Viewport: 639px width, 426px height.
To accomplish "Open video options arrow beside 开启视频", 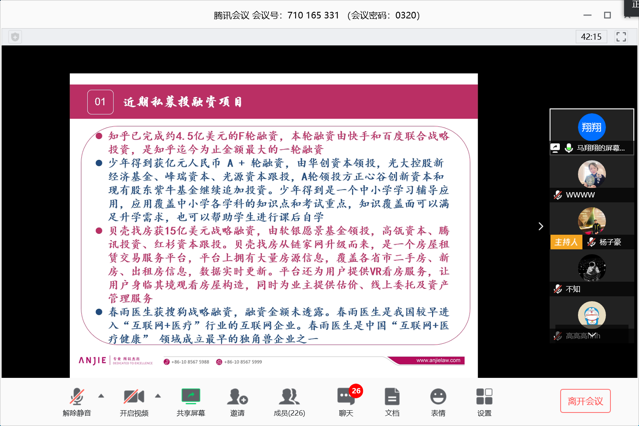I will click(158, 396).
